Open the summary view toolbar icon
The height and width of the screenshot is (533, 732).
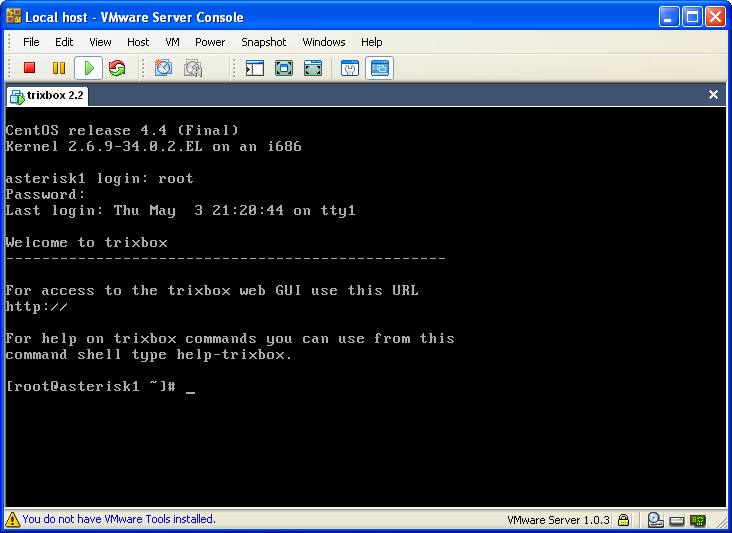[350, 68]
